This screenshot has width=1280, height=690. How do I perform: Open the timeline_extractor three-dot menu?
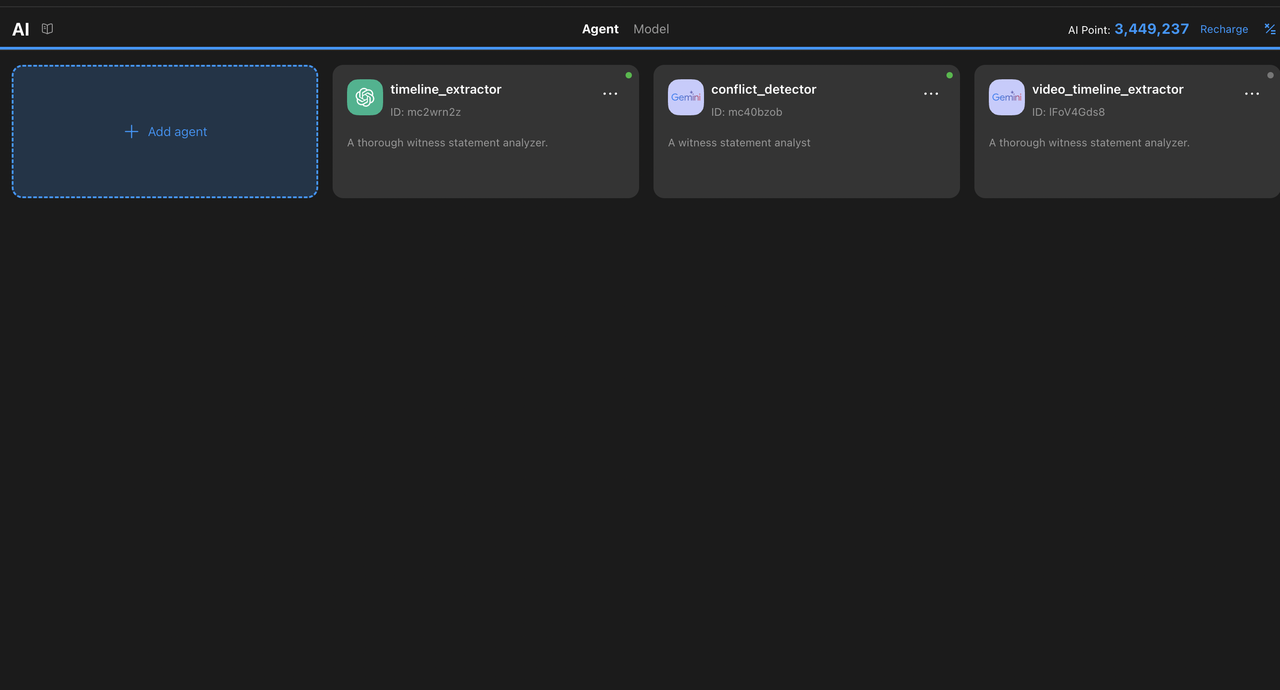(x=610, y=94)
